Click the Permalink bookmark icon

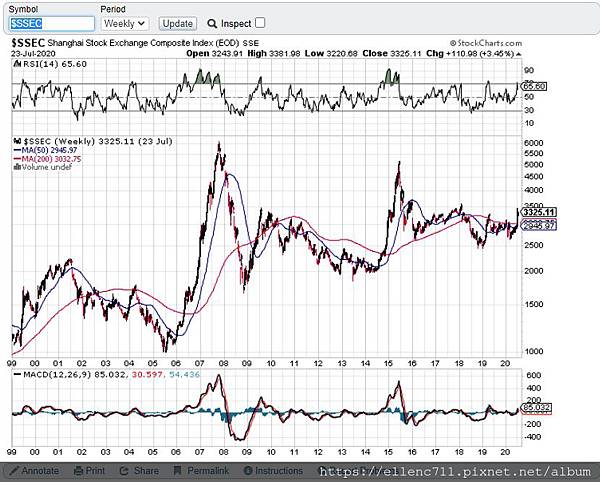click(x=177, y=470)
